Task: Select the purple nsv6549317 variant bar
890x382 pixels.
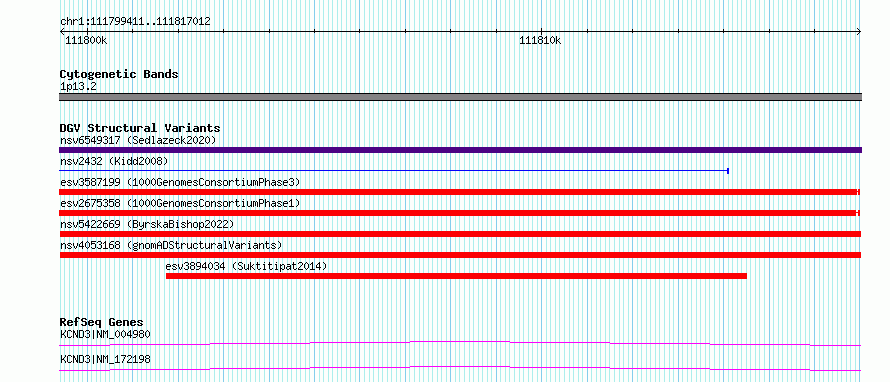Action: click(460, 150)
